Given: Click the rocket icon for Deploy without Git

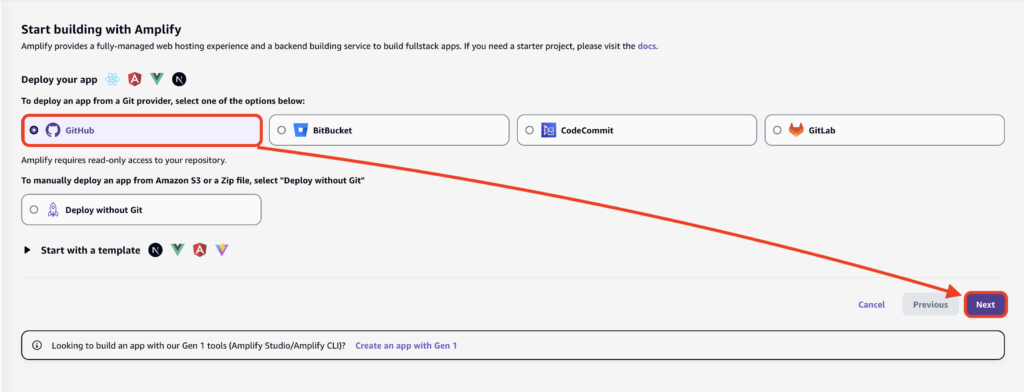Looking at the screenshot, I should pyautogui.click(x=53, y=210).
